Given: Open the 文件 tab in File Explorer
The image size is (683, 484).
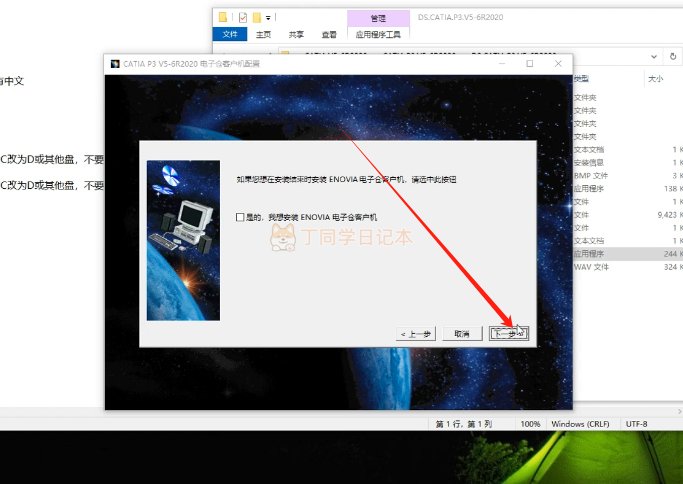Looking at the screenshot, I should point(230,34).
